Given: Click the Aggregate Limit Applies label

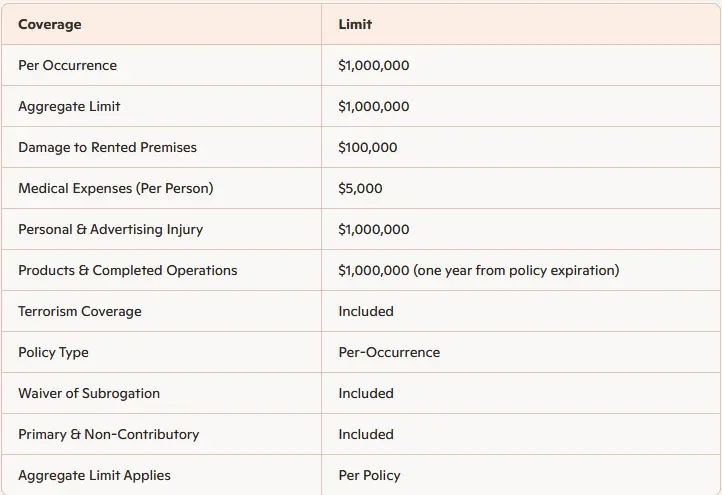Looking at the screenshot, I should click(x=94, y=475).
